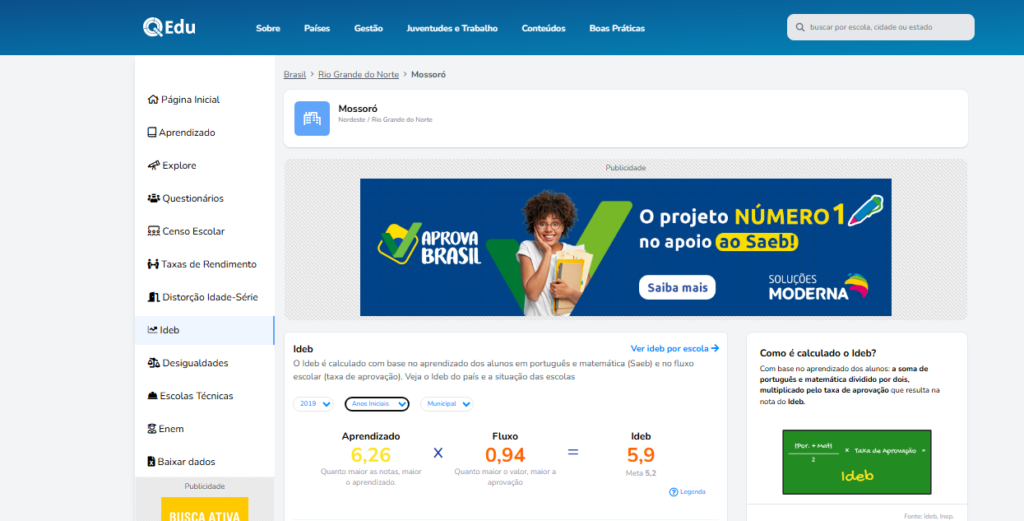Open the Ver ideb por escola link
Screen dimensions: 1024x521
675,348
